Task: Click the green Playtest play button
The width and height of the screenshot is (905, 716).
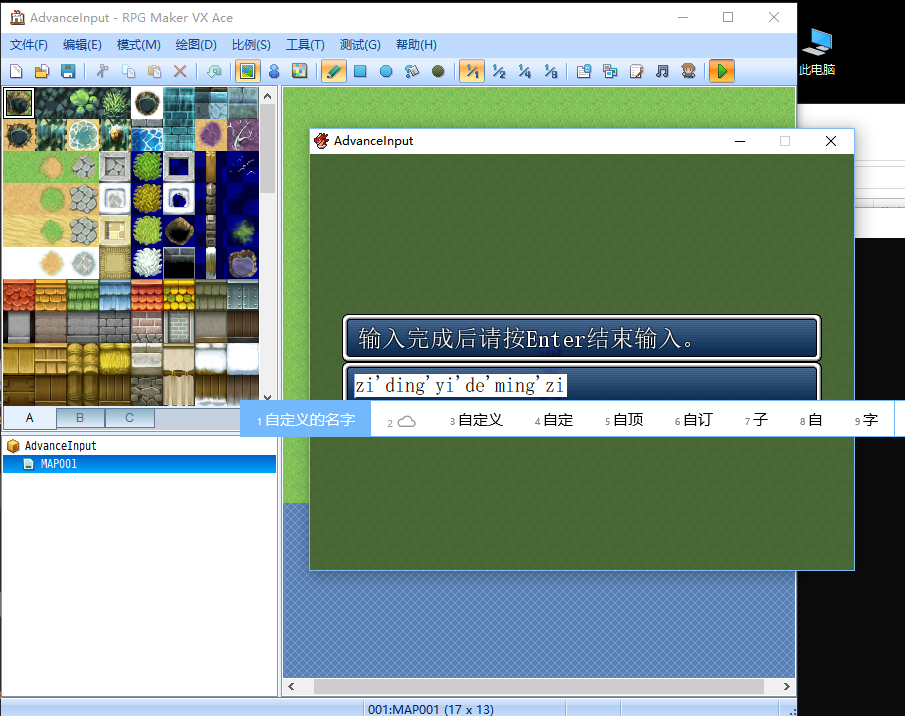Action: (721, 71)
